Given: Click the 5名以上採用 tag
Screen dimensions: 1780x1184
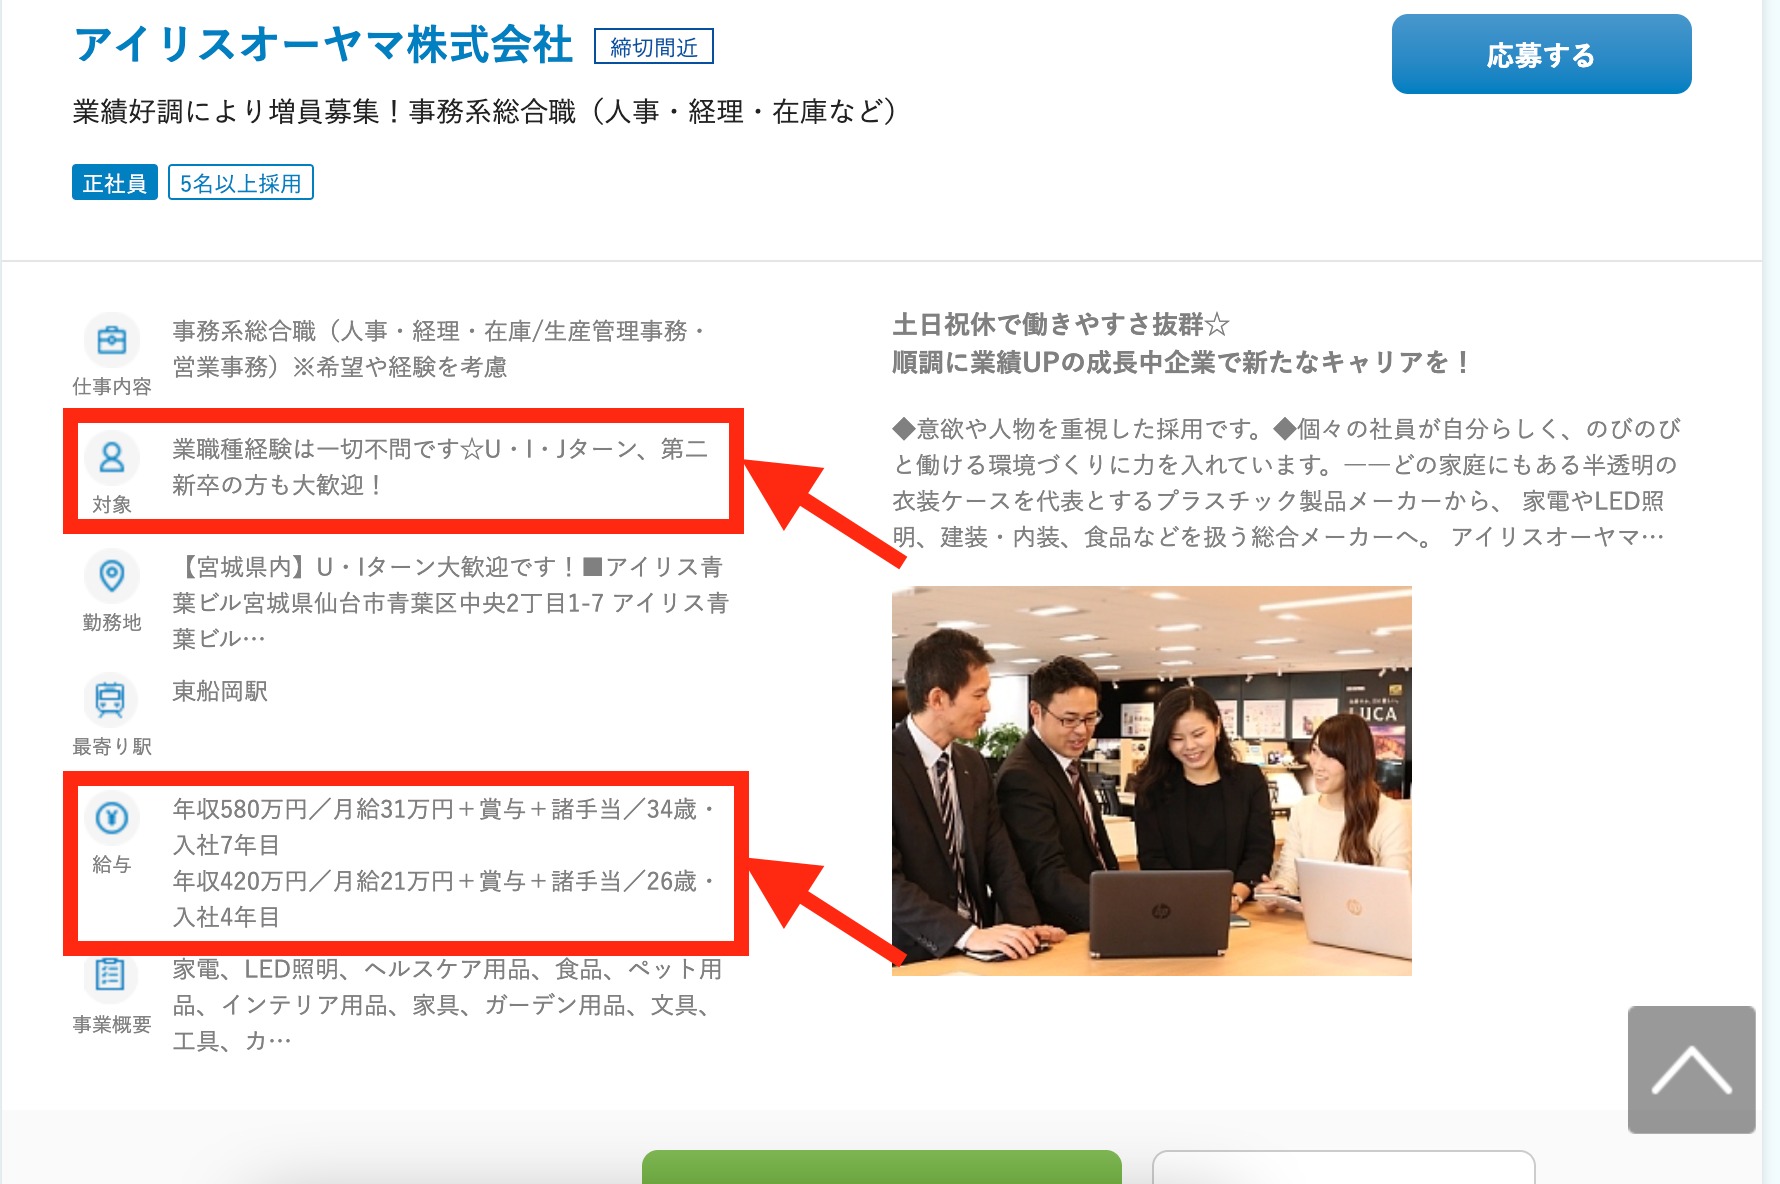Looking at the screenshot, I should (x=241, y=183).
